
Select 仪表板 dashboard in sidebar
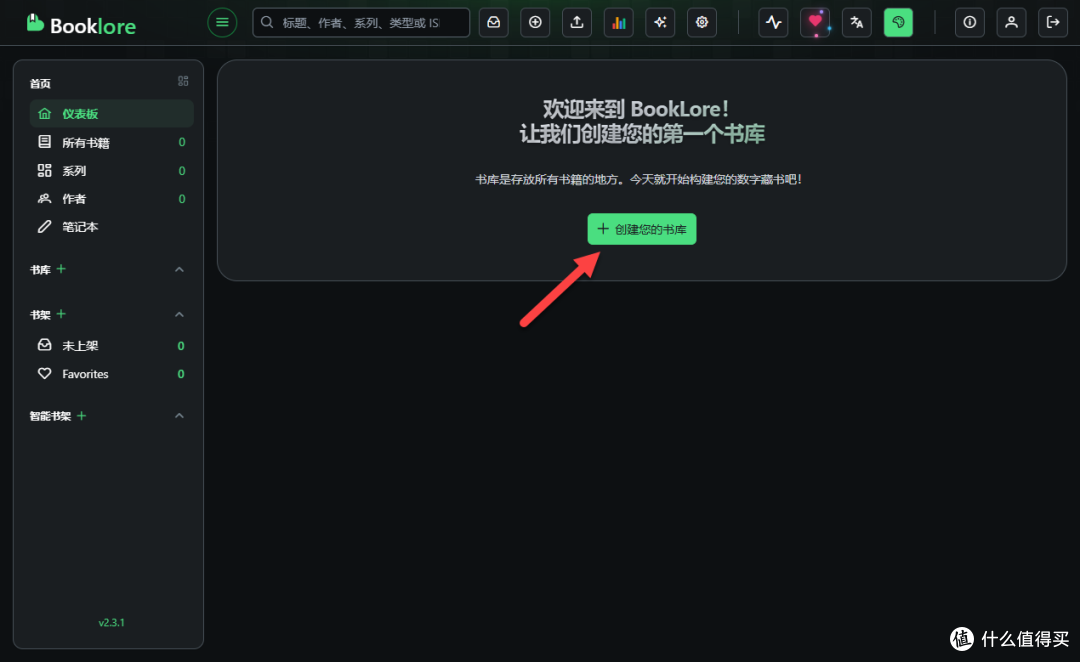112,114
